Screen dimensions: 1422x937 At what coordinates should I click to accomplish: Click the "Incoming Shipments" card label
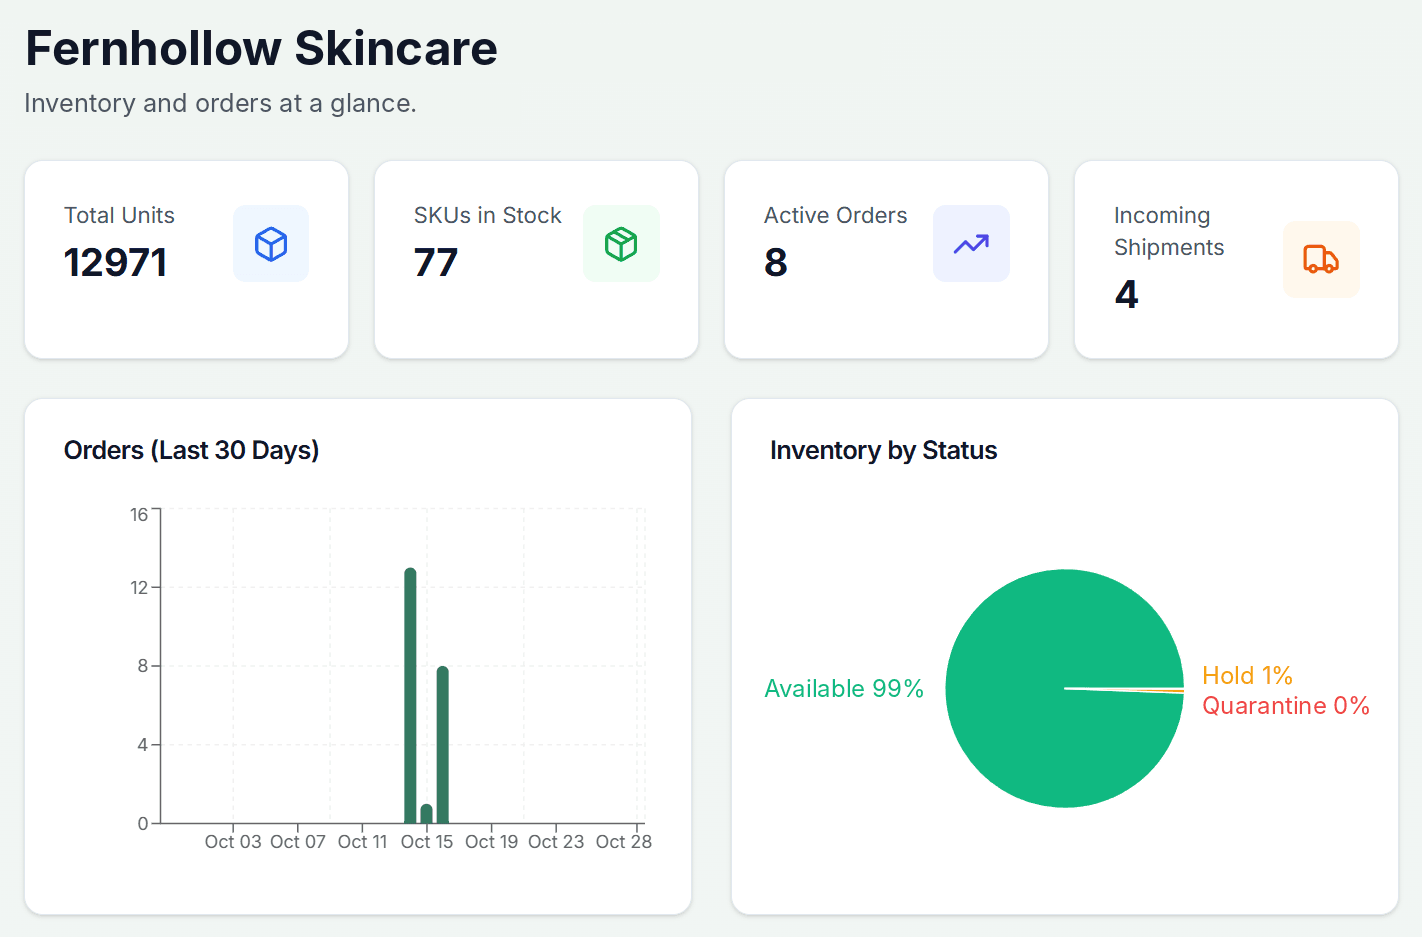pyautogui.click(x=1169, y=232)
